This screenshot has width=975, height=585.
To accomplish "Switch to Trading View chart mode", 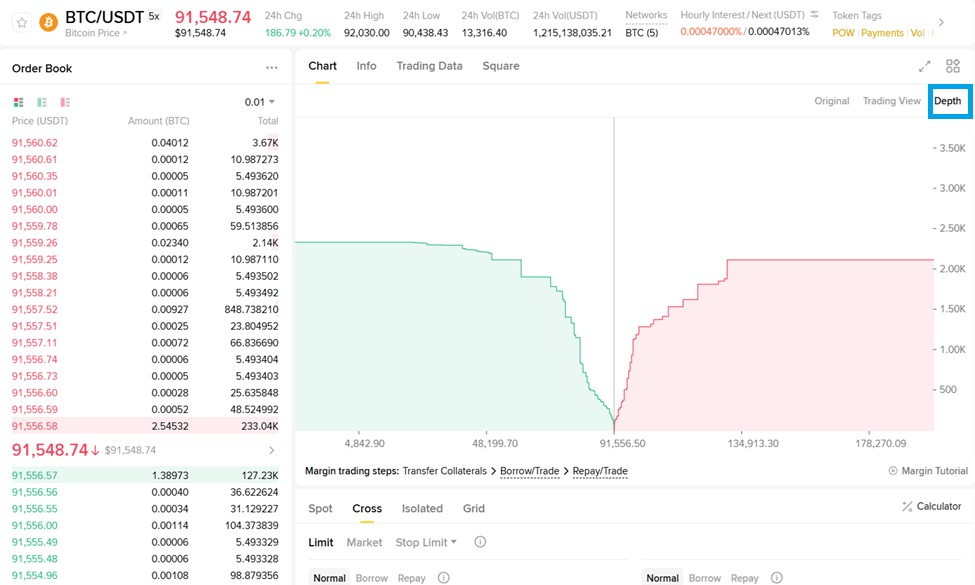I will [891, 101].
